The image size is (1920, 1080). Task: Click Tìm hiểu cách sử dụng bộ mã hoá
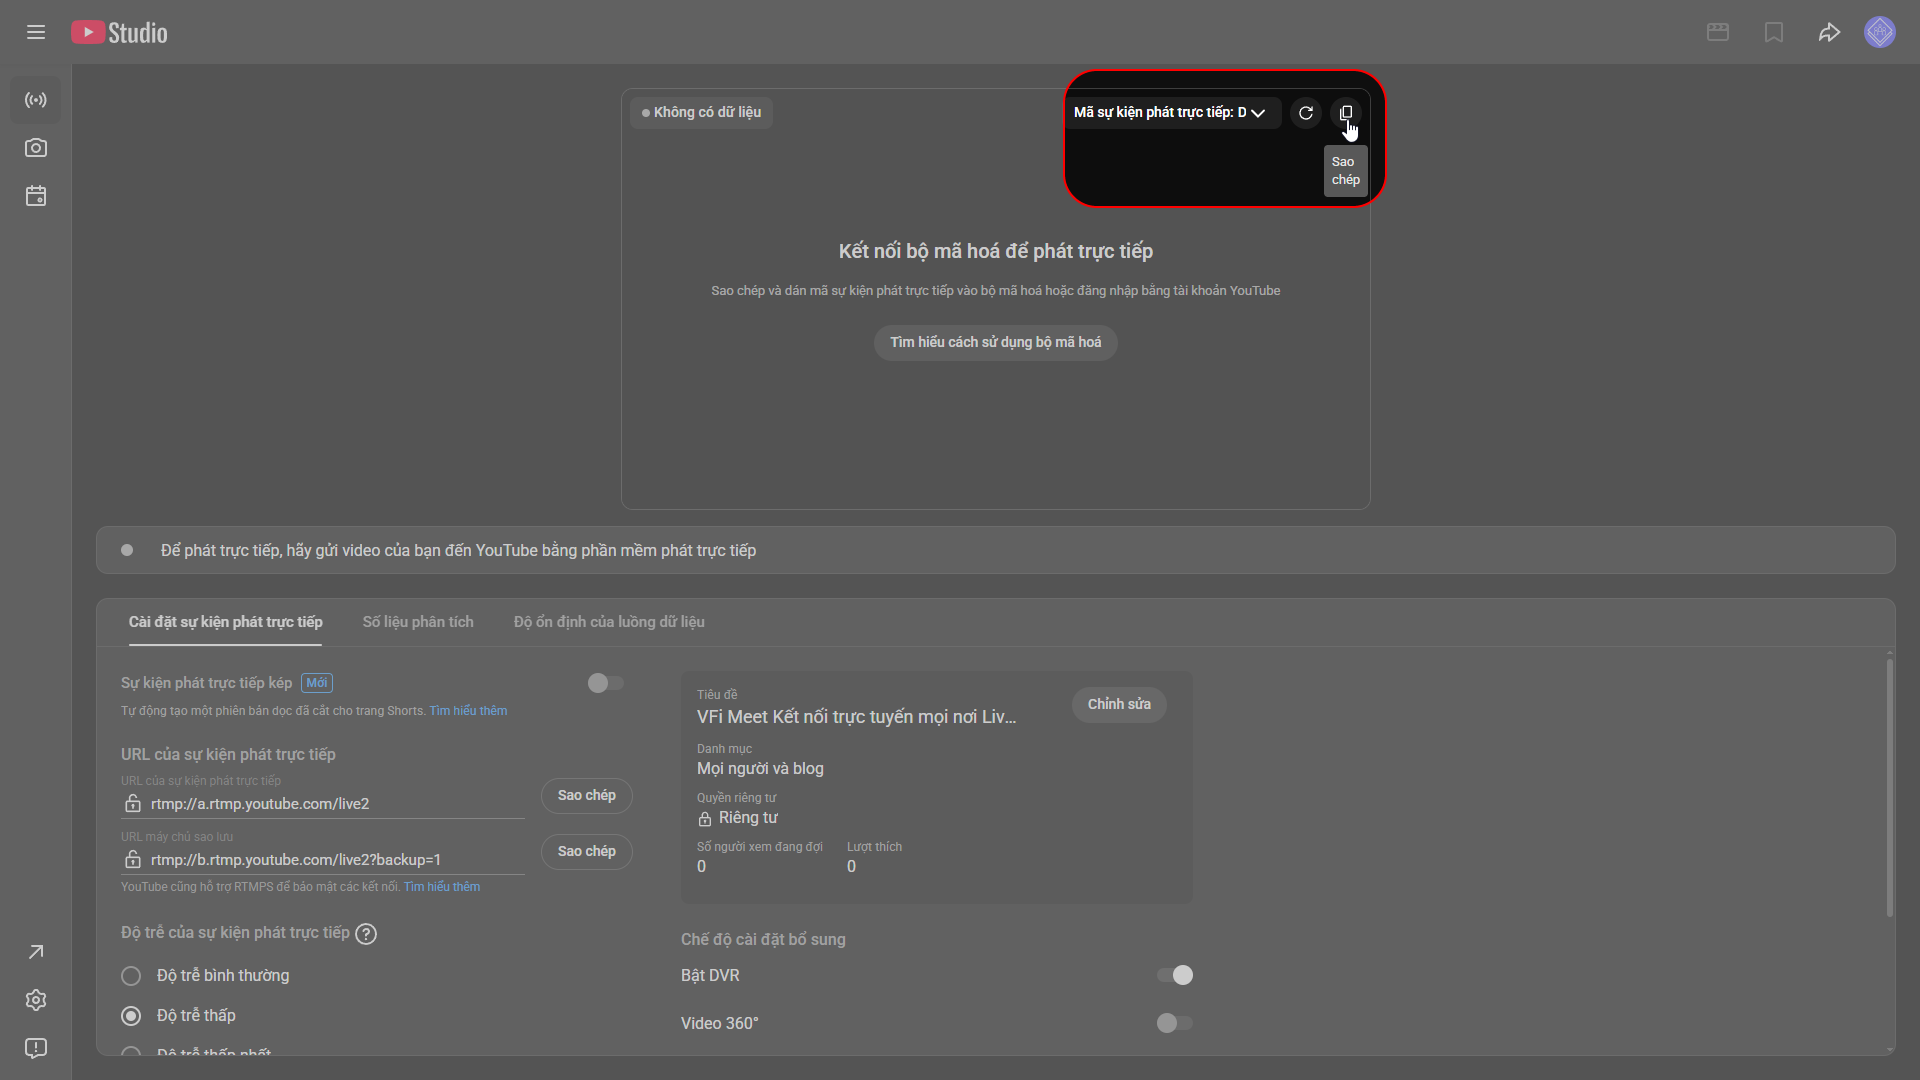tap(995, 343)
